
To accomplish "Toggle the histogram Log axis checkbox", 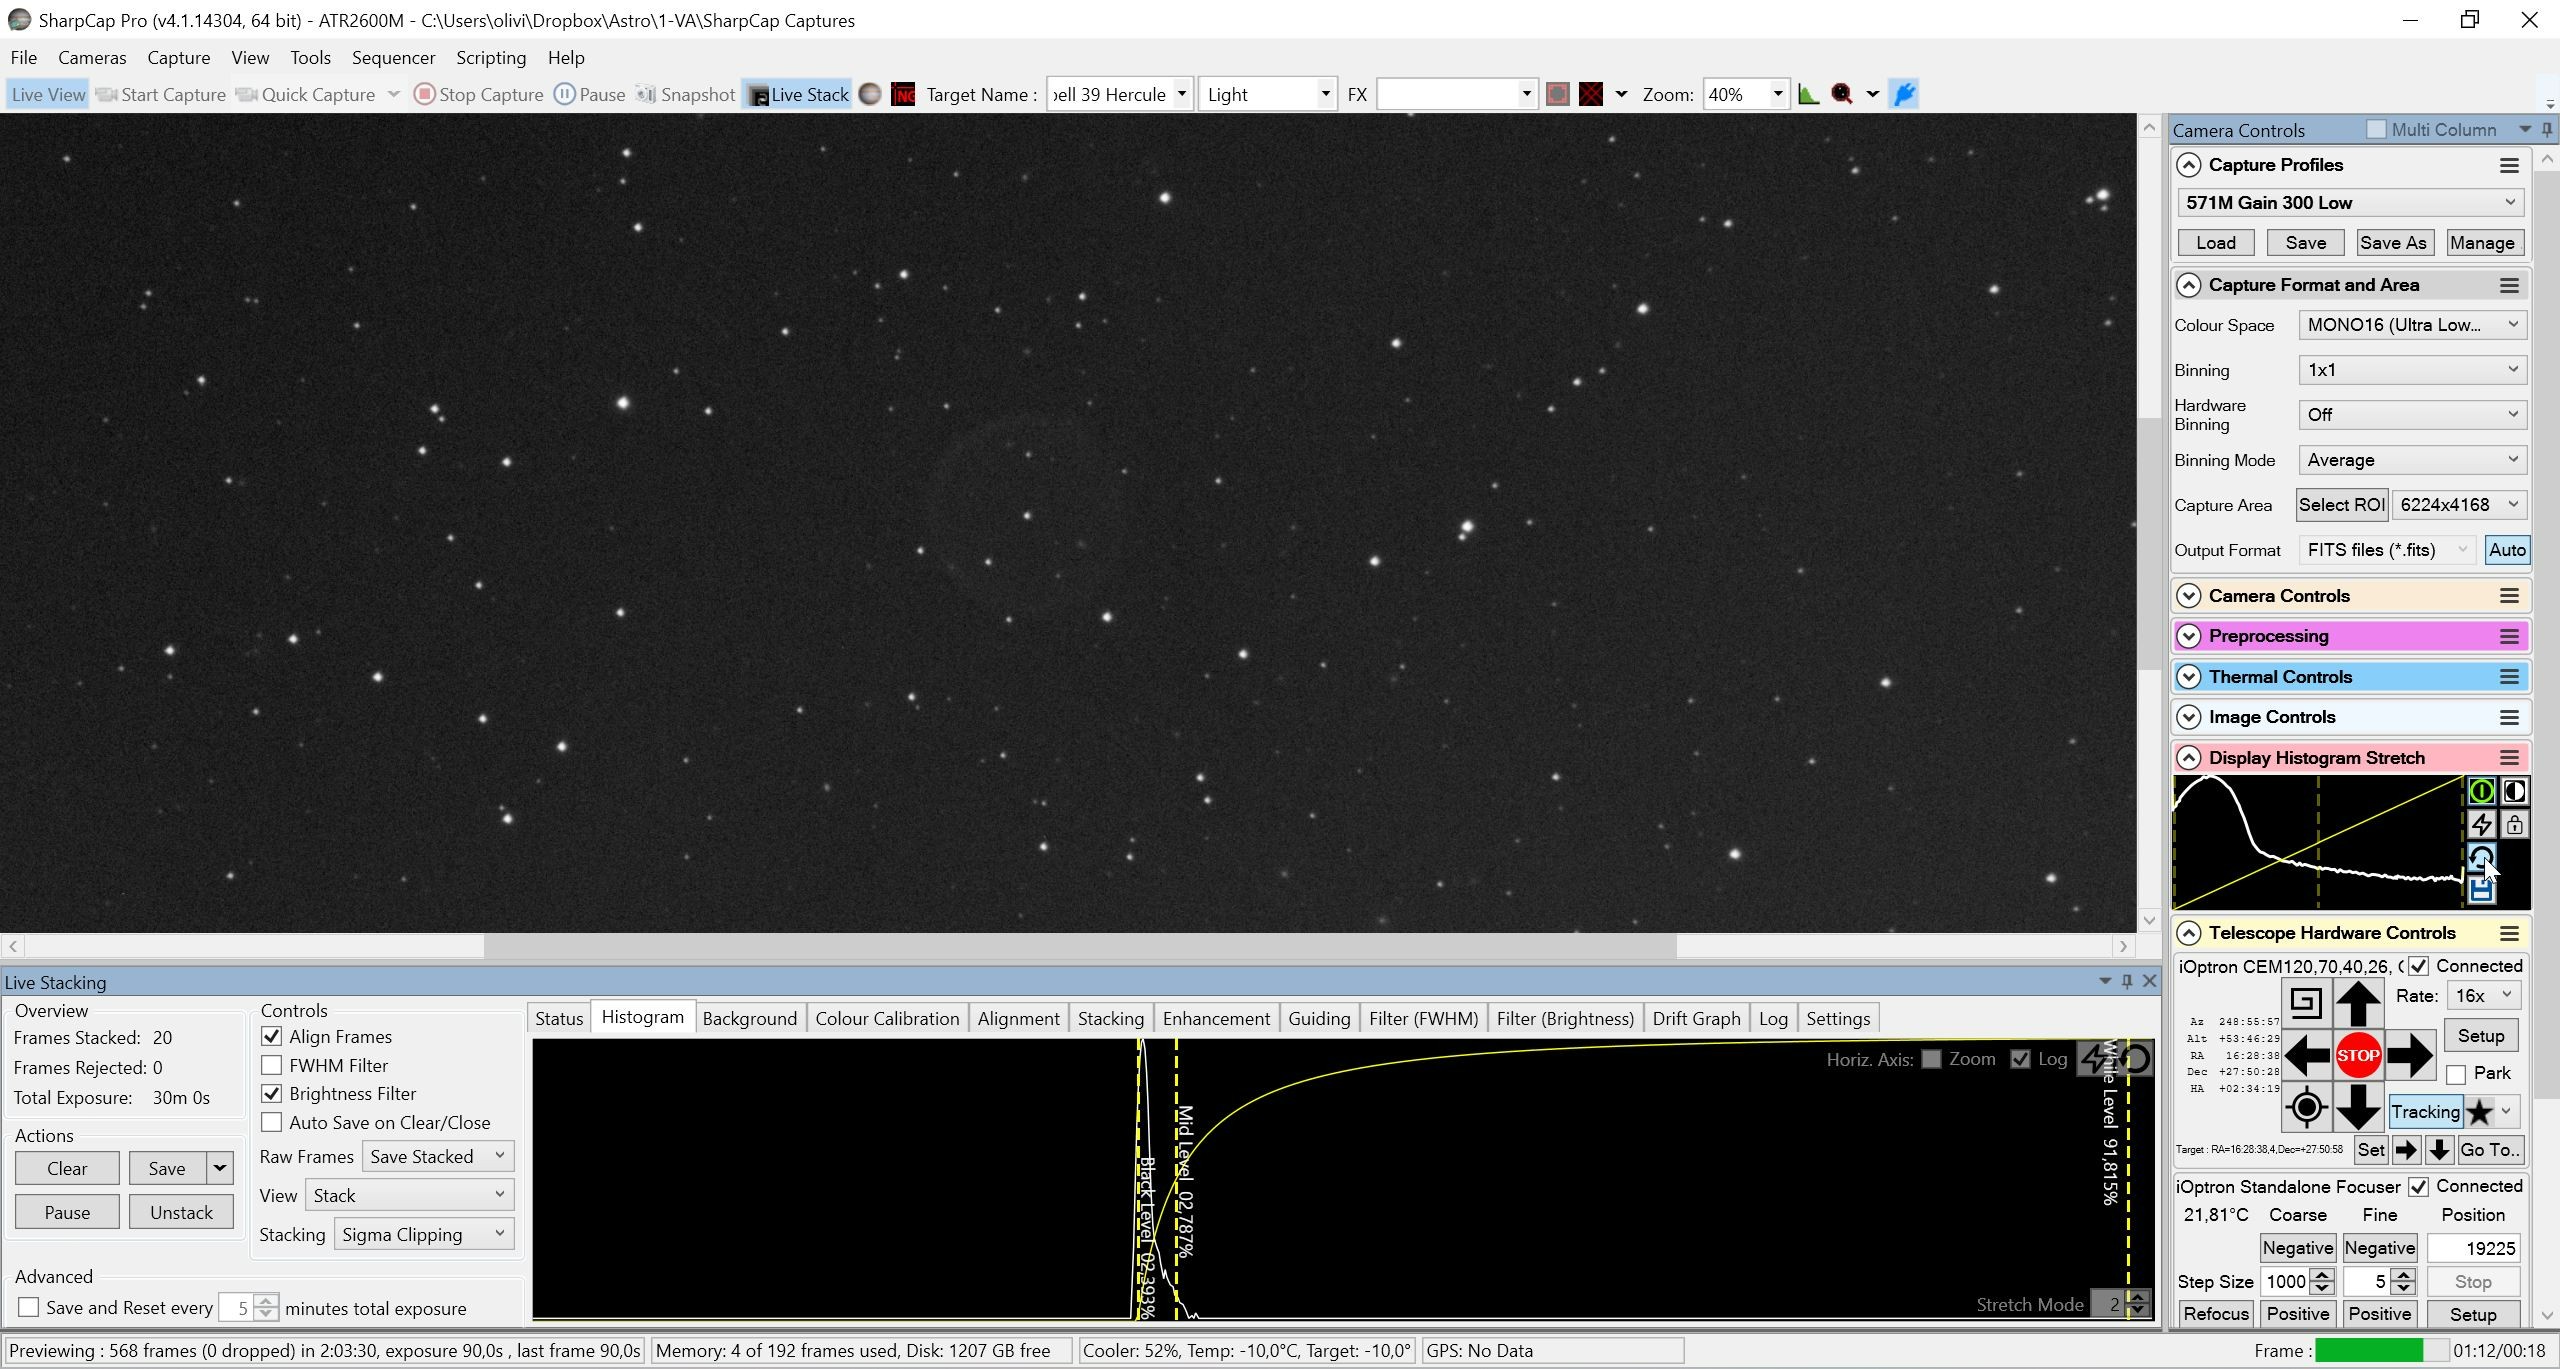I will click(2020, 1059).
